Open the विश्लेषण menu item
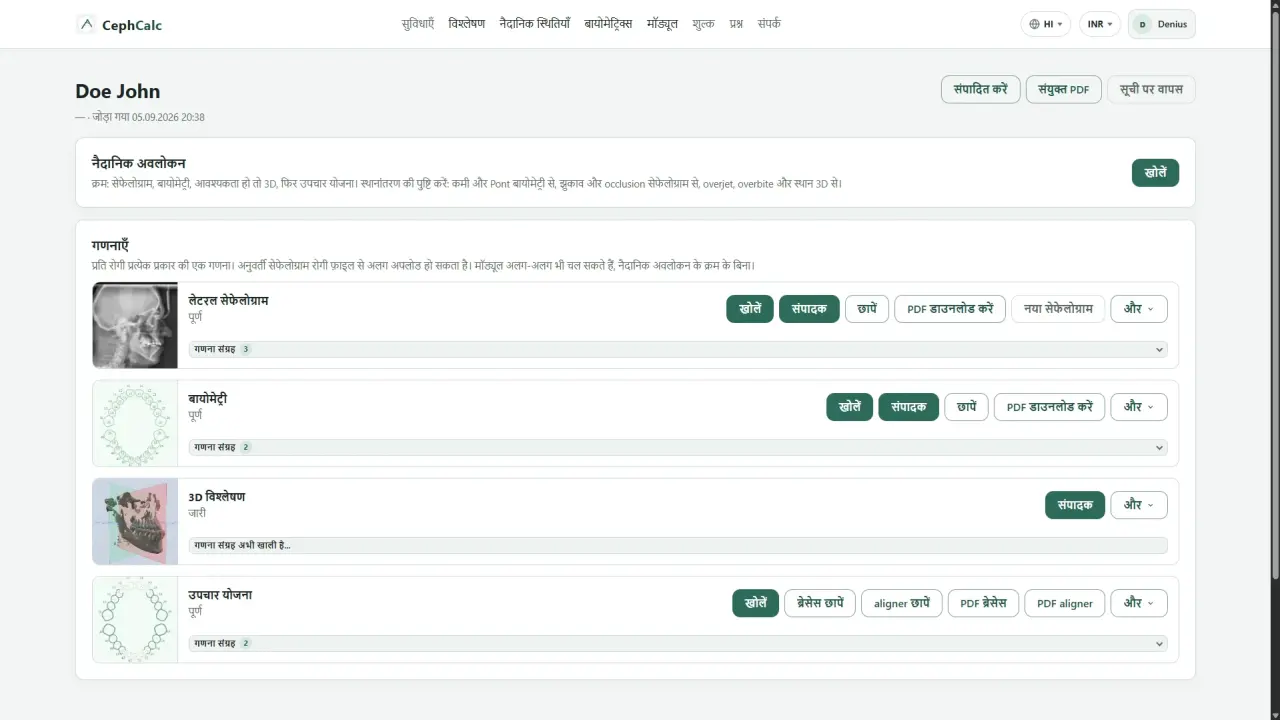Image resolution: width=1280 pixels, height=720 pixels. pos(467,23)
